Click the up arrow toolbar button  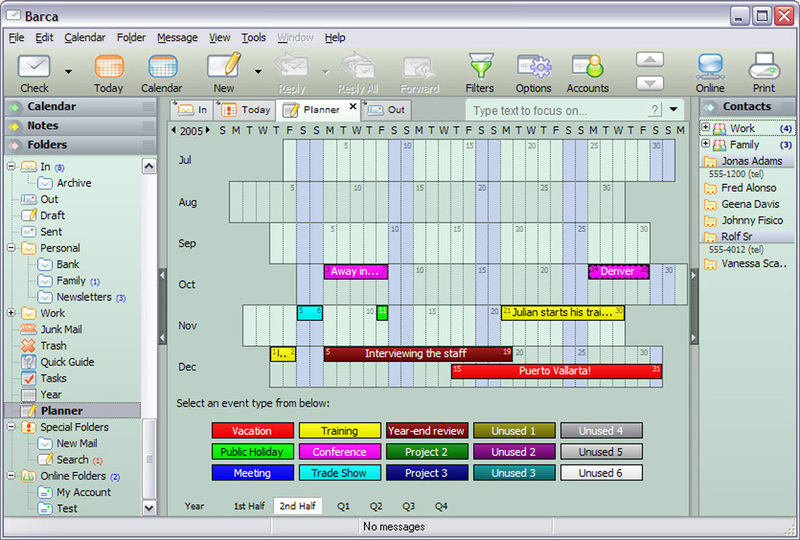pyautogui.click(x=650, y=60)
